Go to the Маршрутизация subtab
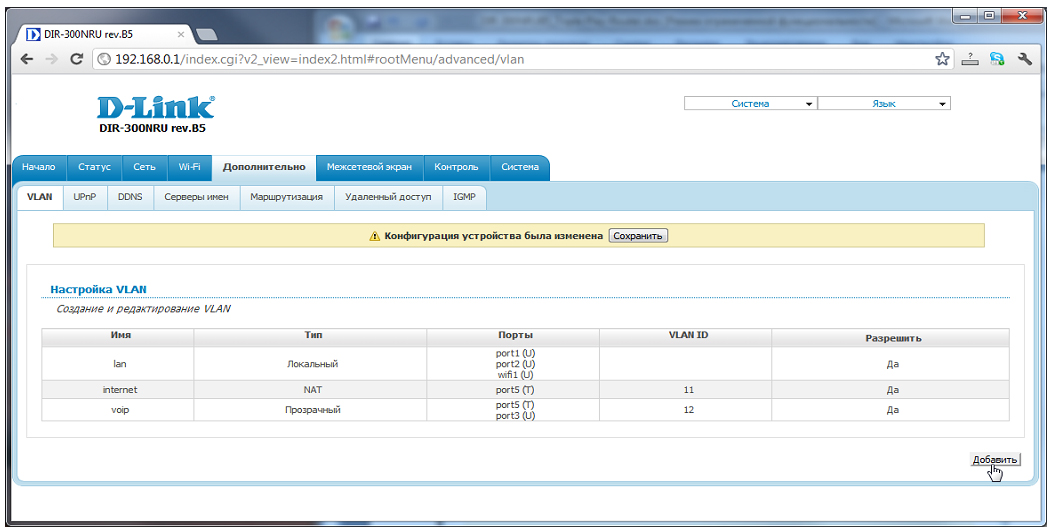The image size is (1055, 532). (x=286, y=197)
